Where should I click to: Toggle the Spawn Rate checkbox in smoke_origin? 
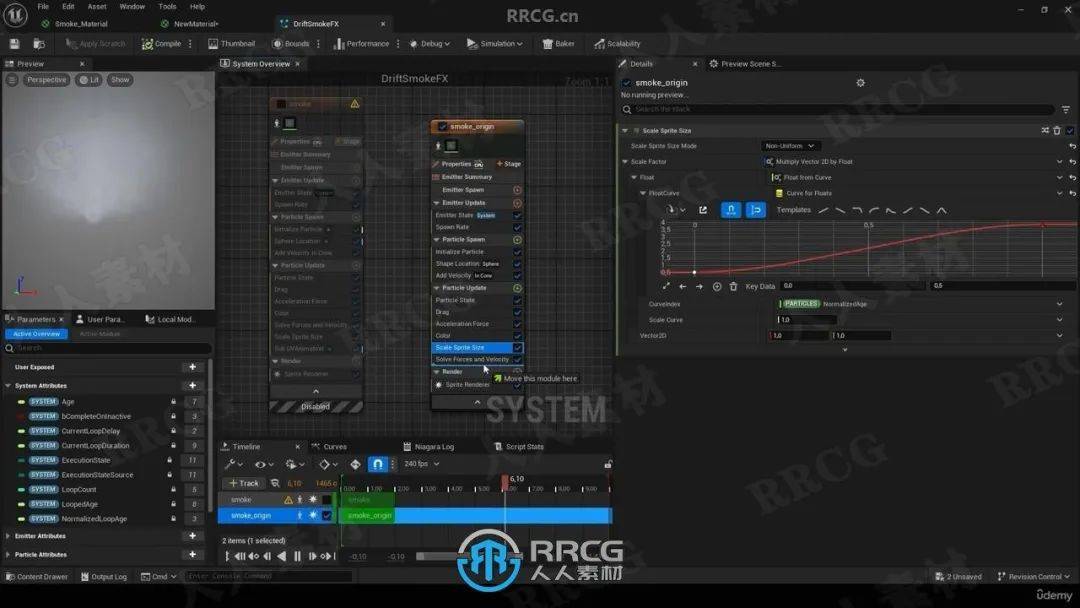coord(517,227)
